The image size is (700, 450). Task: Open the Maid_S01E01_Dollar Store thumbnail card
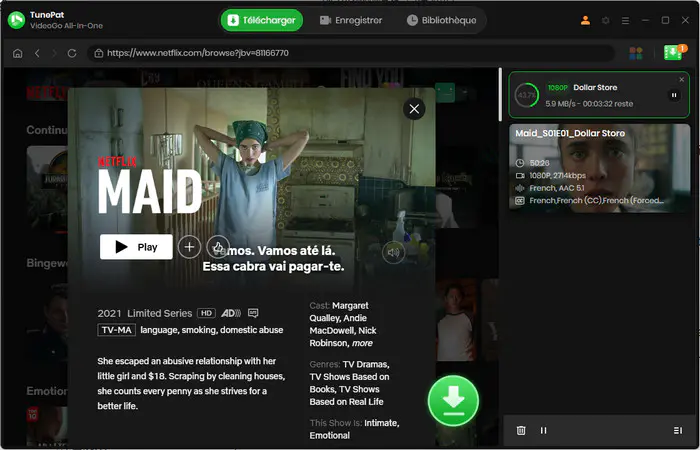click(600, 168)
